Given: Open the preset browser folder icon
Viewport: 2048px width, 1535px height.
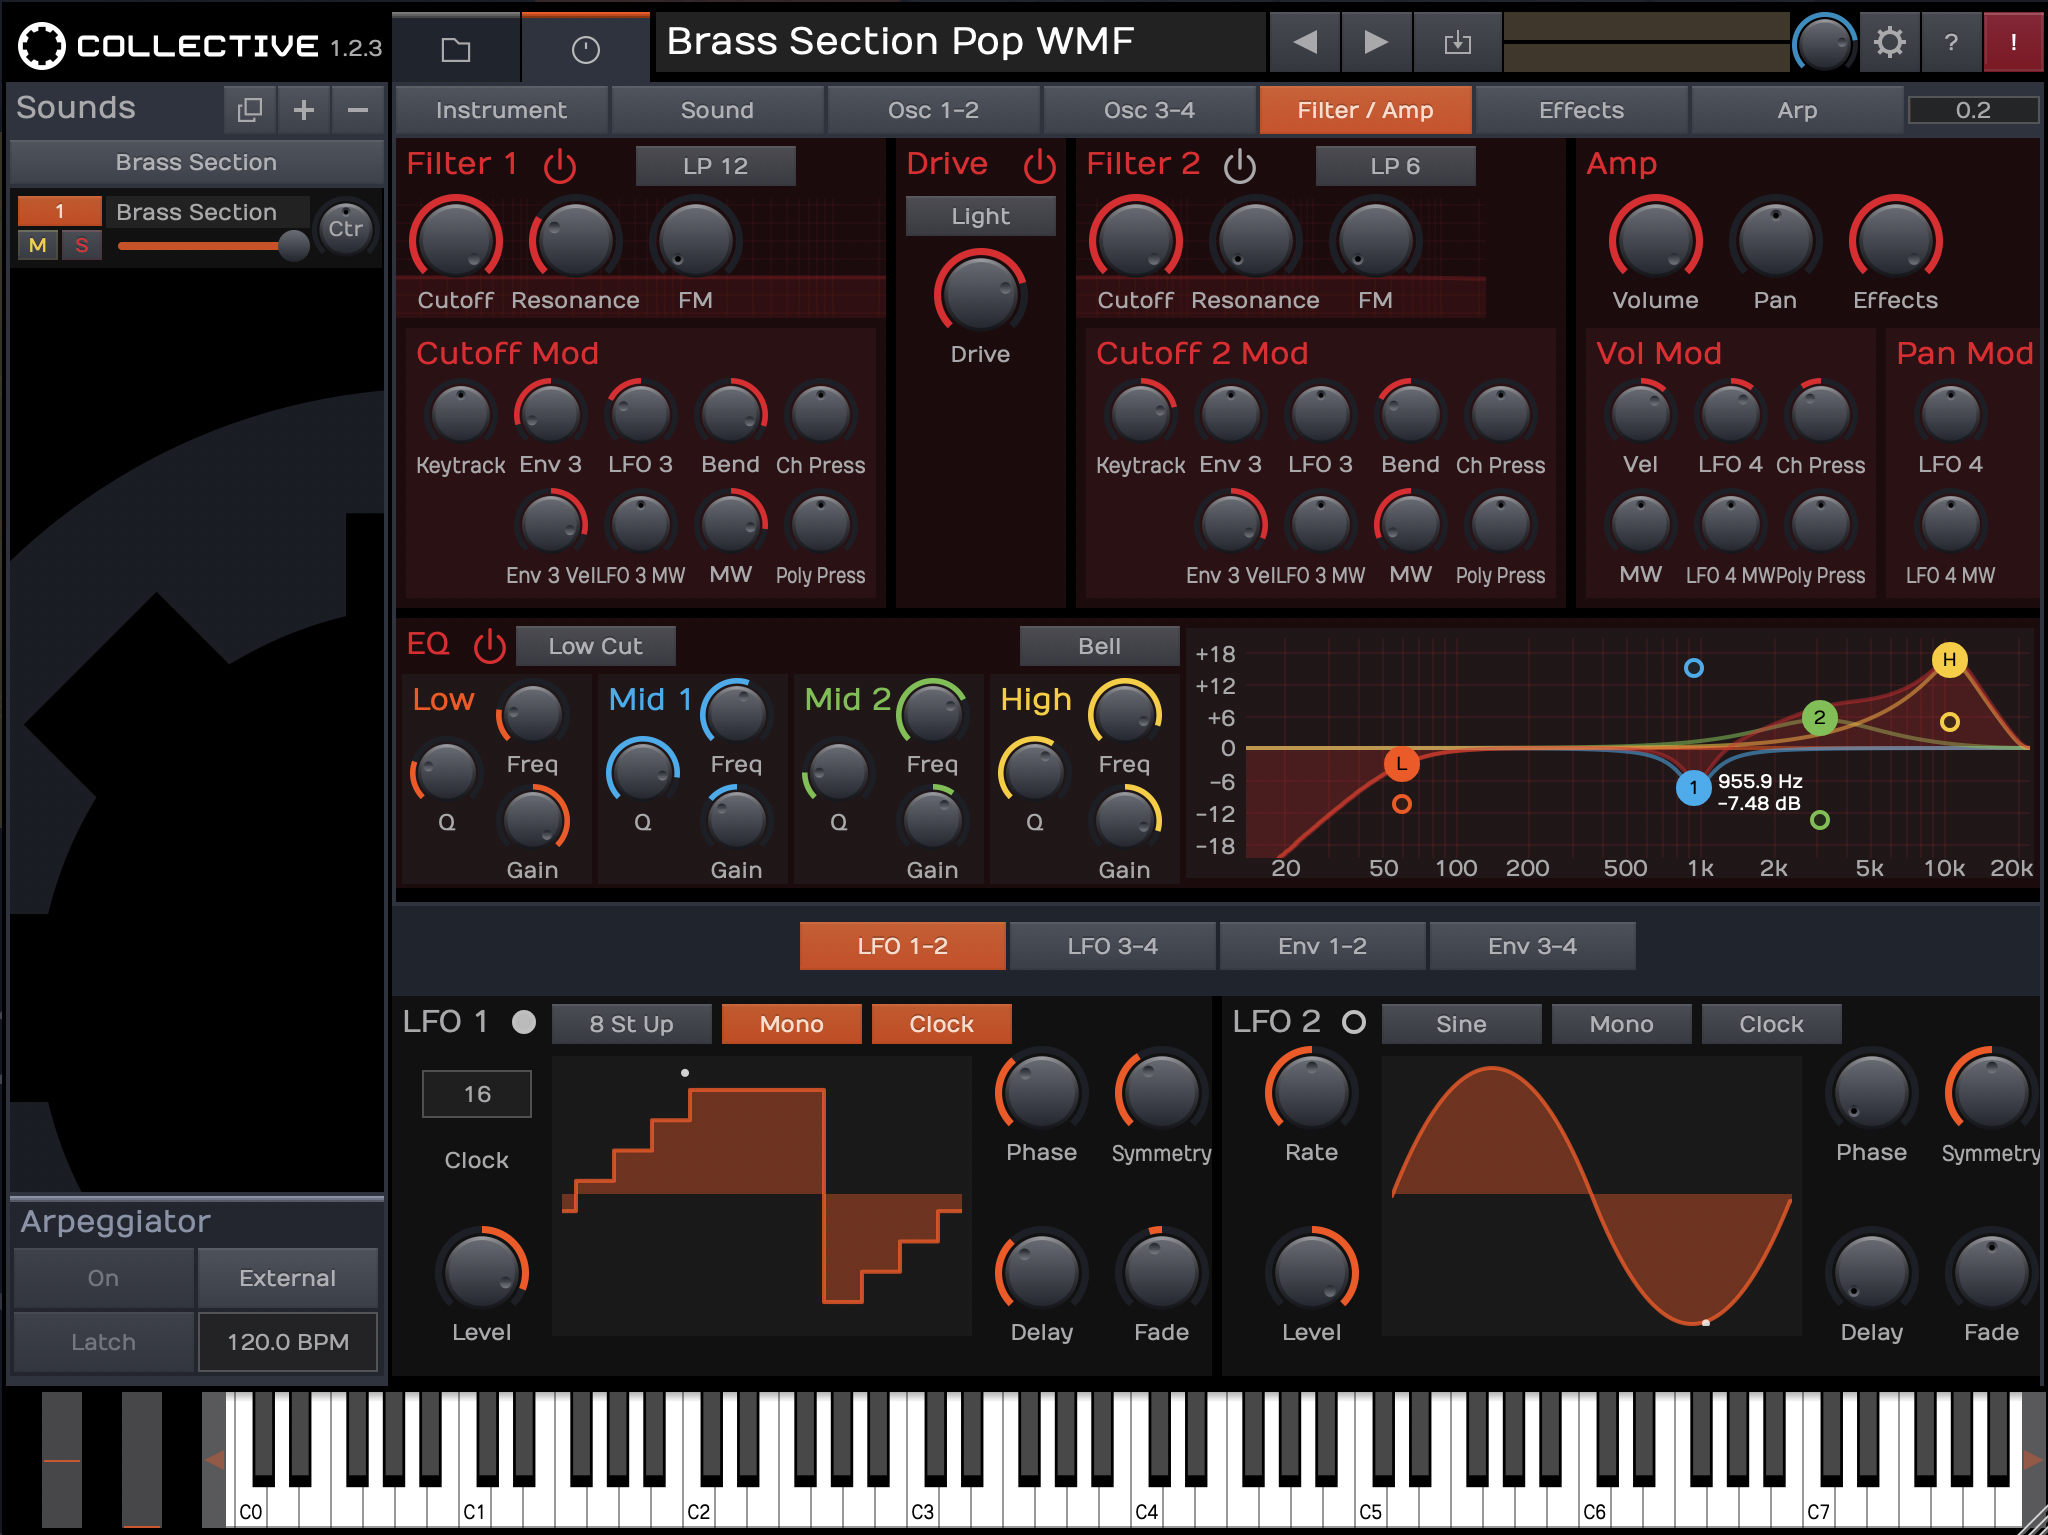Looking at the screenshot, I should pos(456,48).
